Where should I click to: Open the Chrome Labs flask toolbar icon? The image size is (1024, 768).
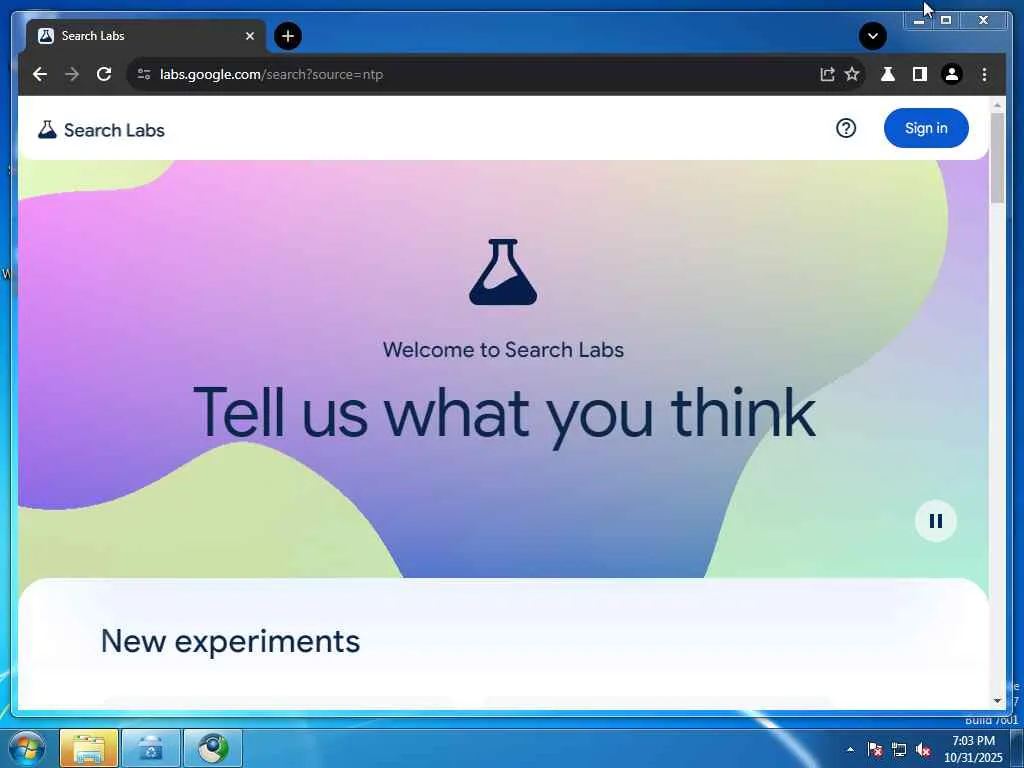(888, 74)
